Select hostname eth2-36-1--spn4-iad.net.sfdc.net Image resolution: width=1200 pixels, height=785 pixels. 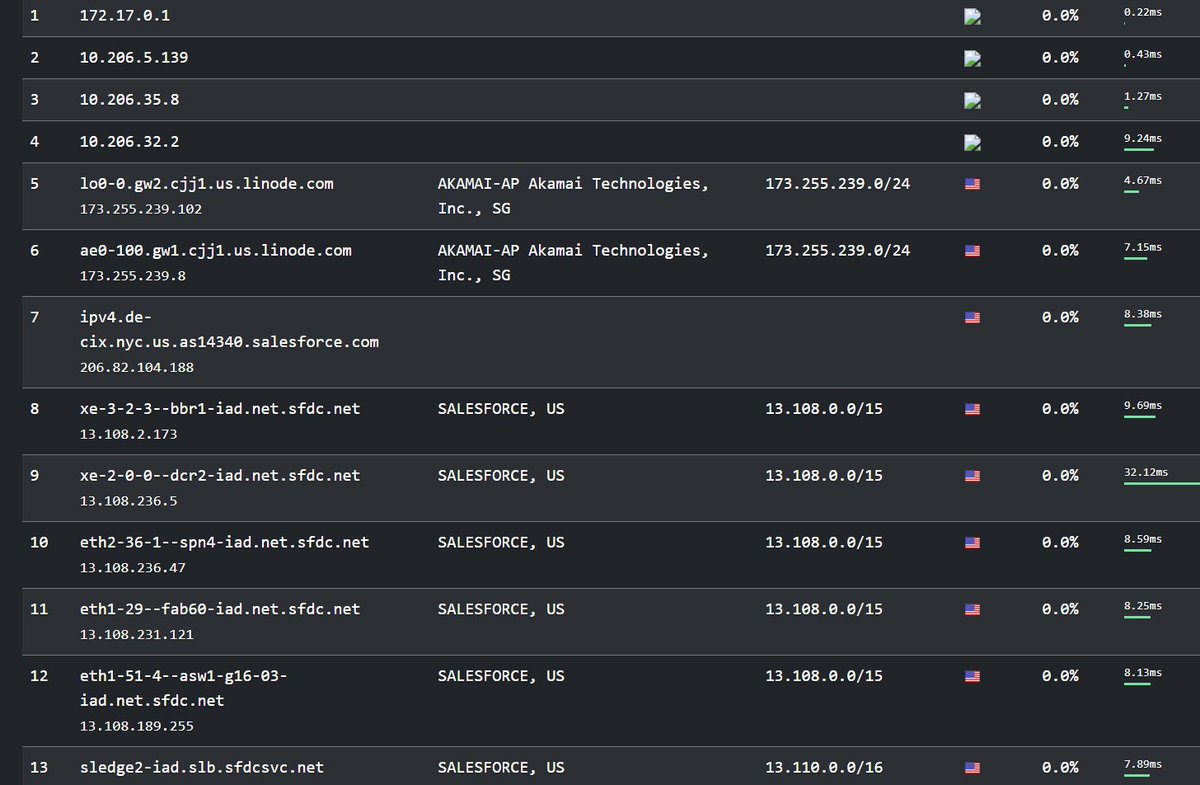[x=225, y=542]
